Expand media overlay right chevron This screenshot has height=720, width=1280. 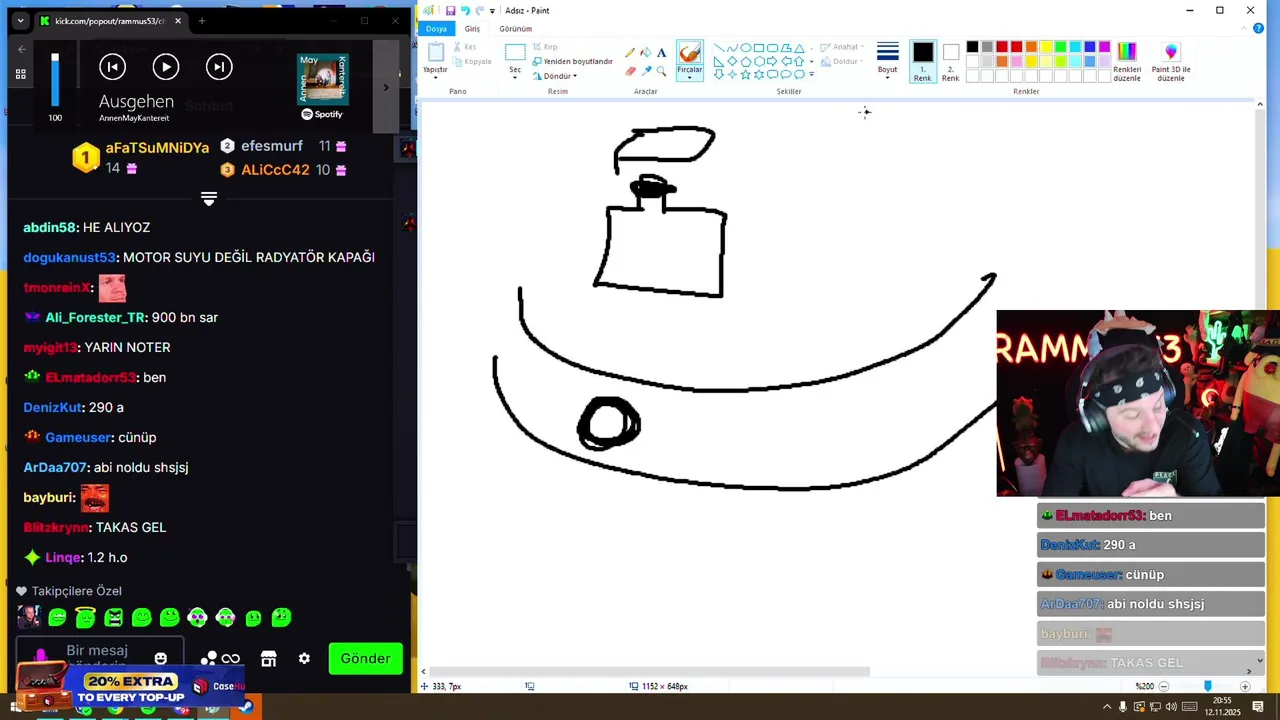pyautogui.click(x=386, y=87)
